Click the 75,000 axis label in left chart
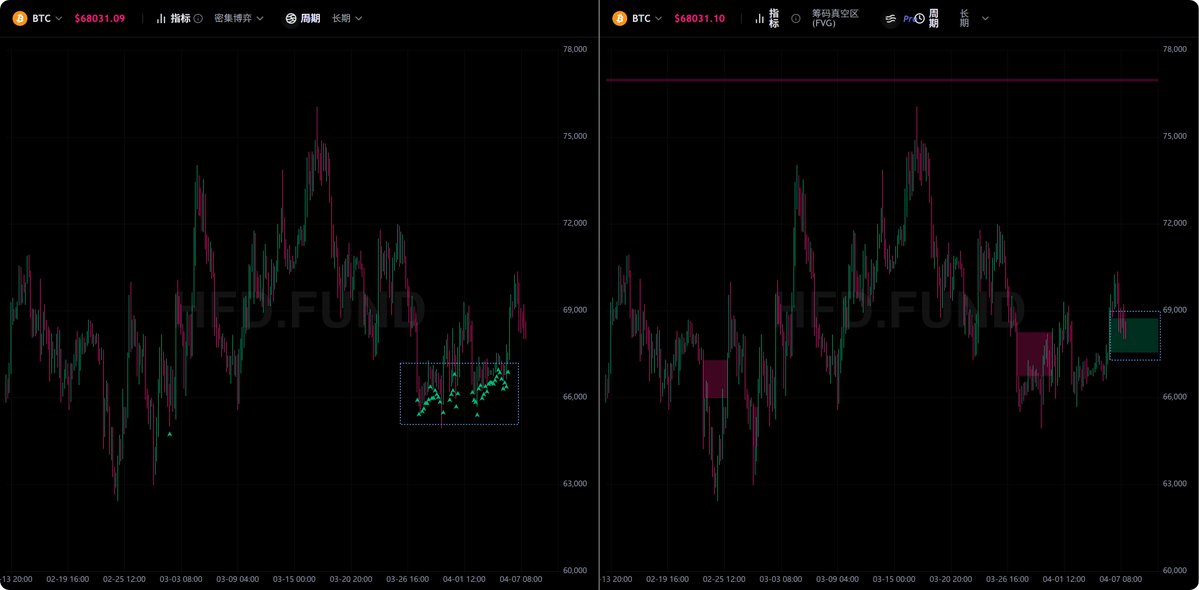This screenshot has width=1199, height=590. click(x=574, y=136)
